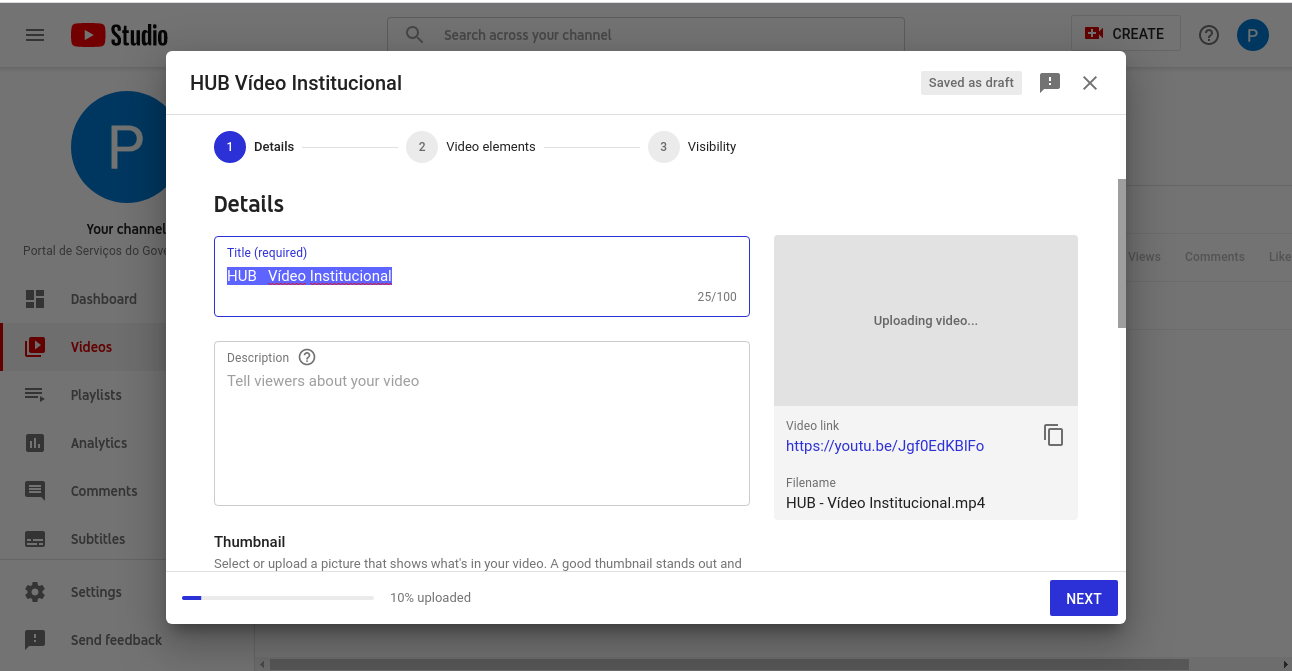Screen dimensions: 1292x671
Task: Open the hamburger menu in YouTube Studio
Action: [x=35, y=35]
